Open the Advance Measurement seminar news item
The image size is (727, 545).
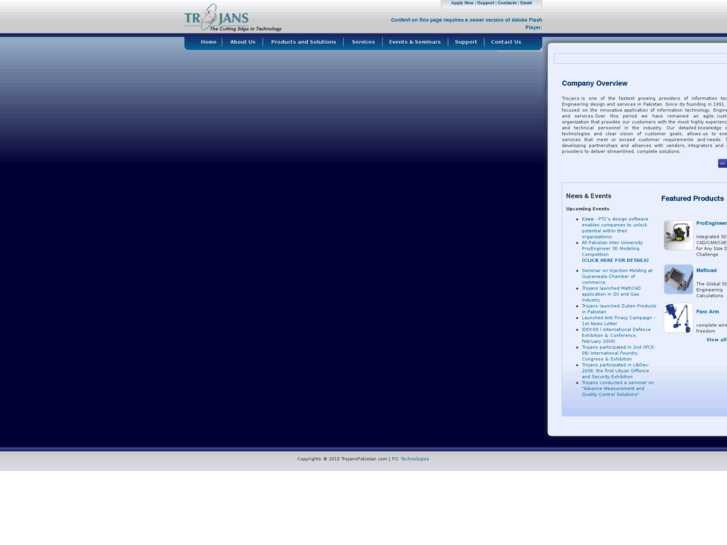[x=618, y=388]
